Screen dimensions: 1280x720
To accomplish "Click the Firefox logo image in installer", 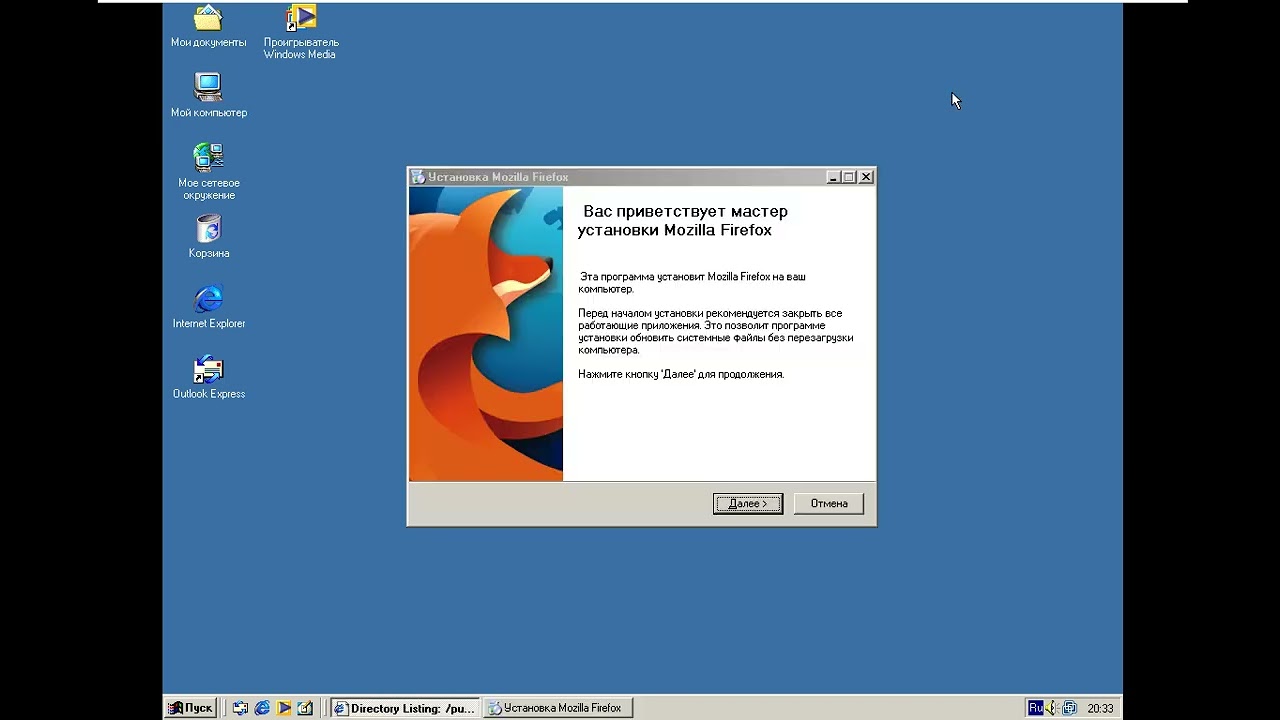I will (486, 334).
